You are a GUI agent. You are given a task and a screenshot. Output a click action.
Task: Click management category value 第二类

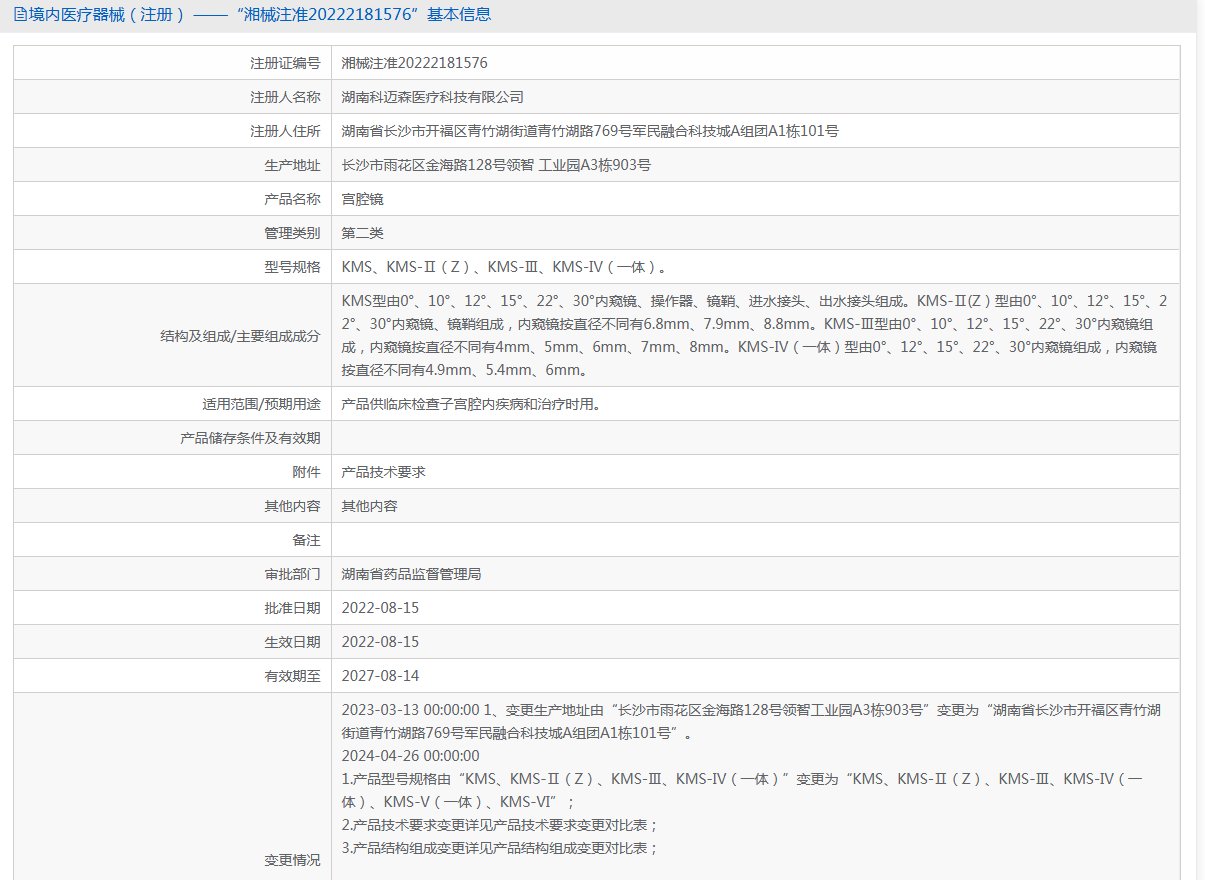pos(363,233)
